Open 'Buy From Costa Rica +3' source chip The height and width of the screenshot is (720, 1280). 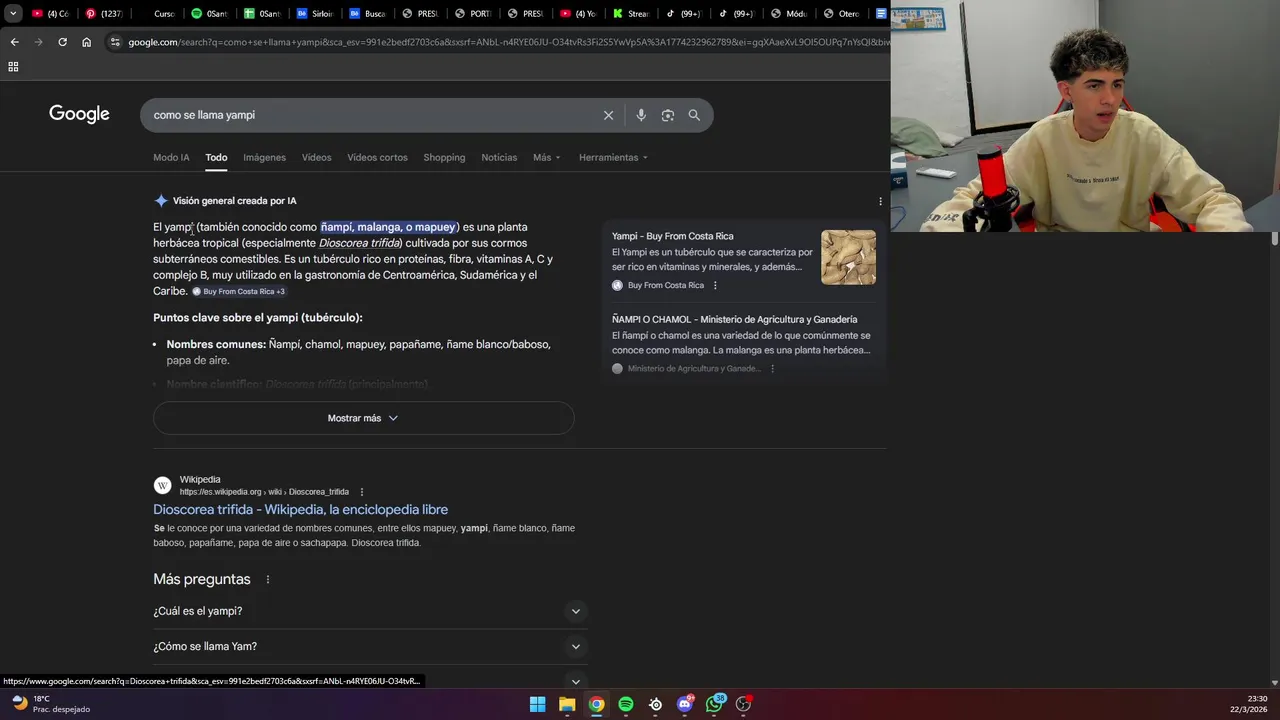(x=238, y=291)
